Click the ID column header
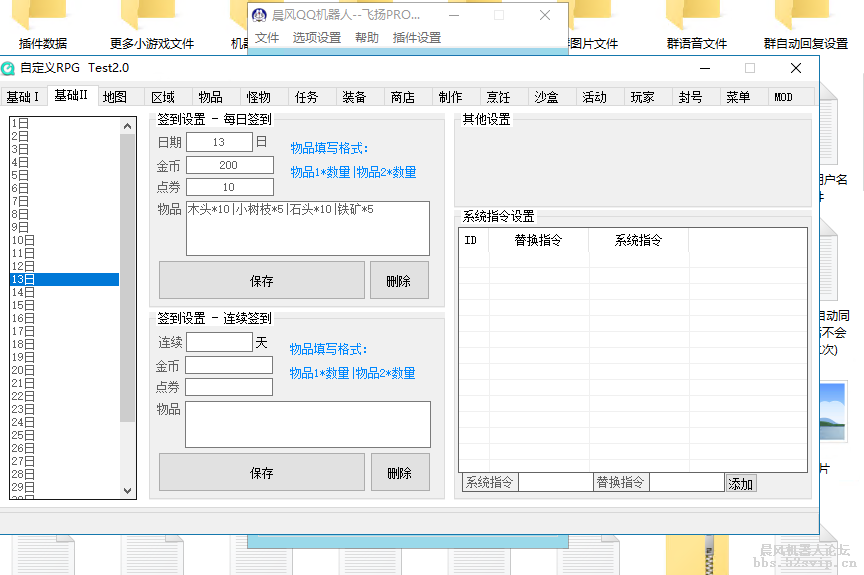This screenshot has height=575, width=864. [x=474, y=240]
